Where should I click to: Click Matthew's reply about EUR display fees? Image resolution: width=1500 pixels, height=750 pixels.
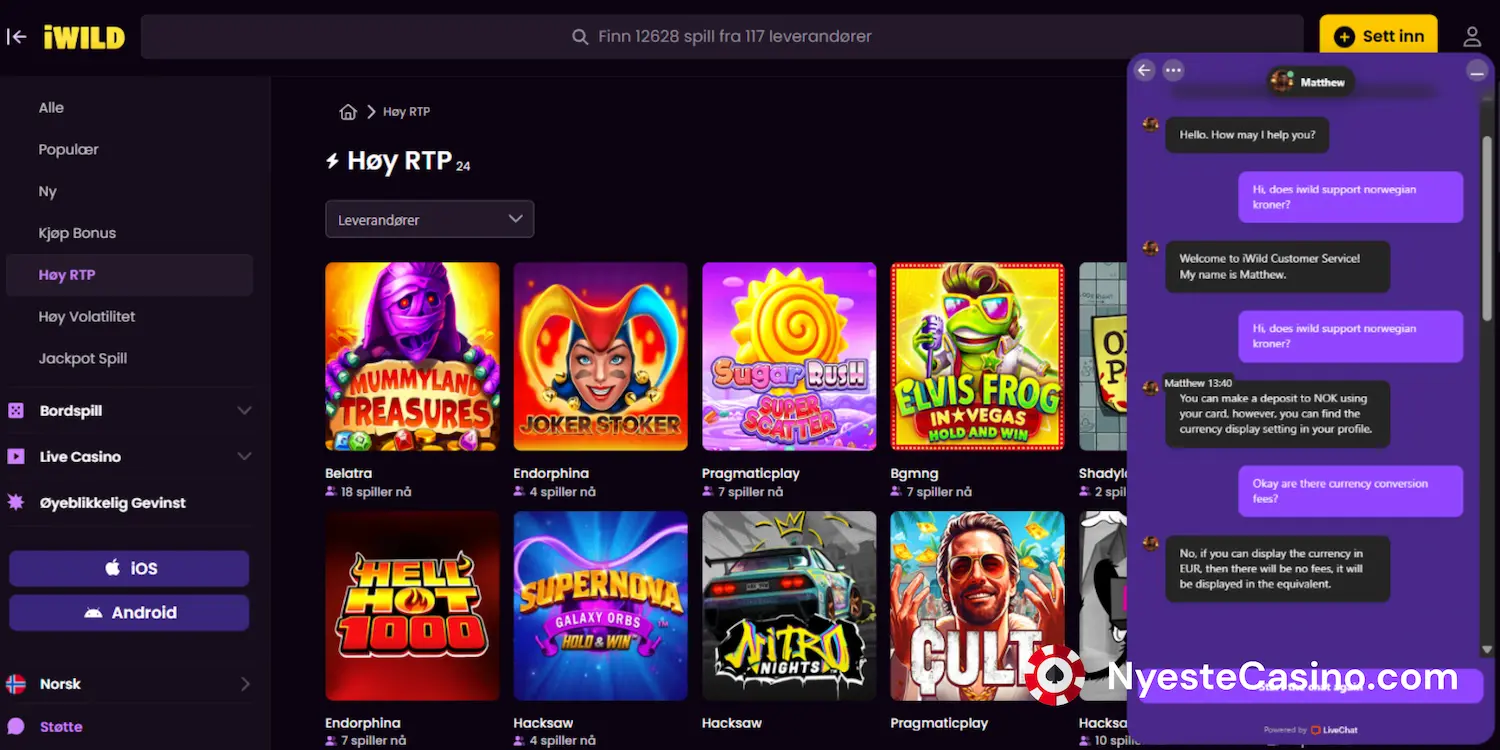tap(1277, 569)
